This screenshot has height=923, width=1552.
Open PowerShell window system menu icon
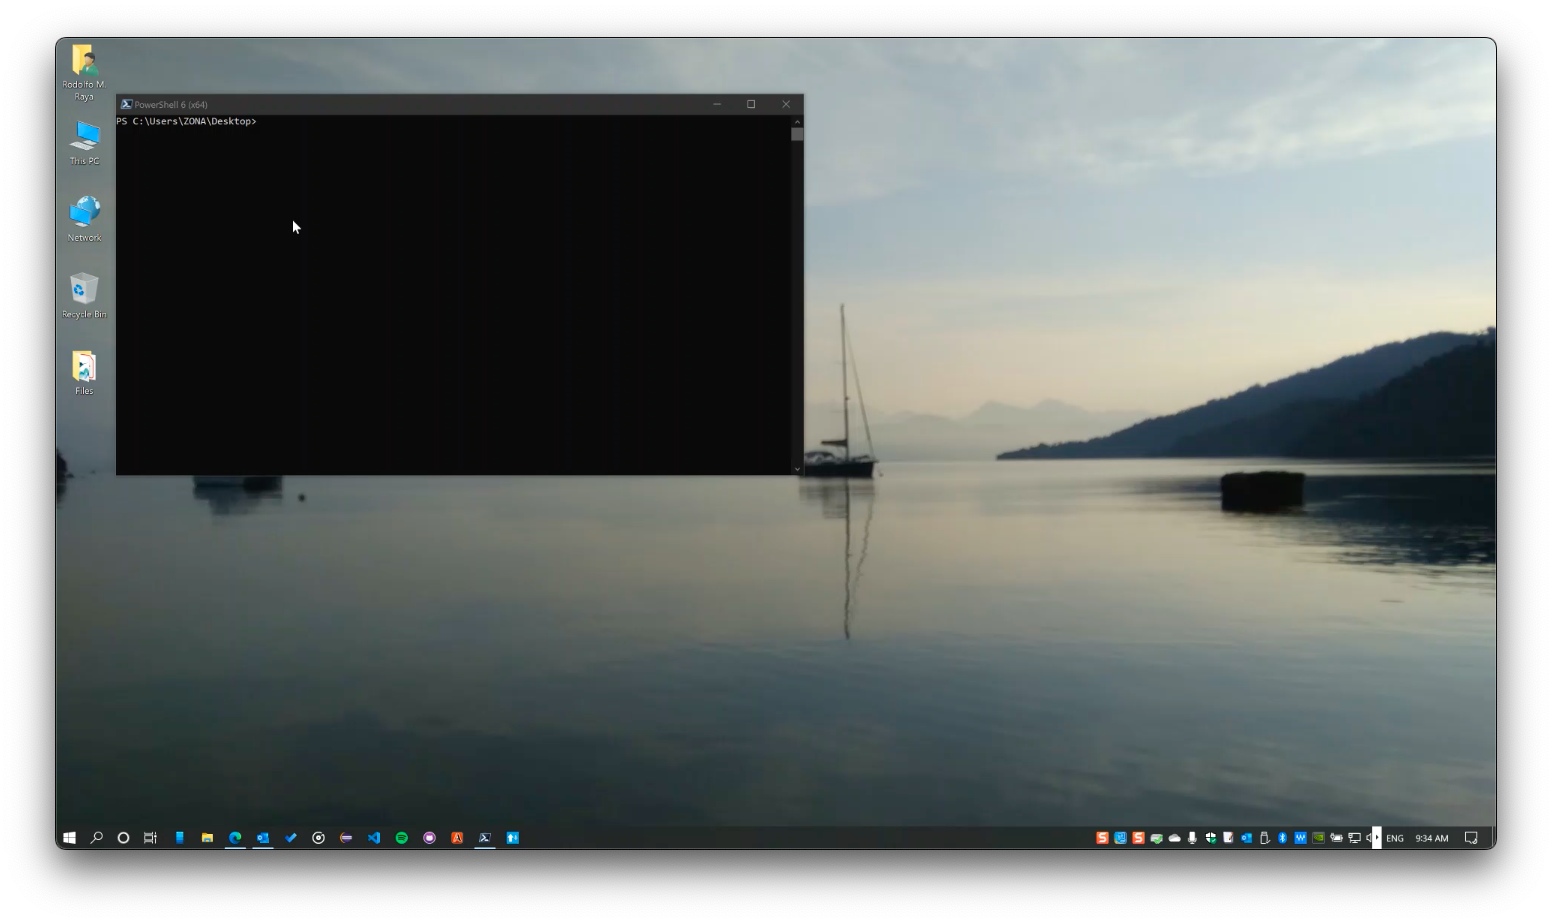[x=126, y=104]
